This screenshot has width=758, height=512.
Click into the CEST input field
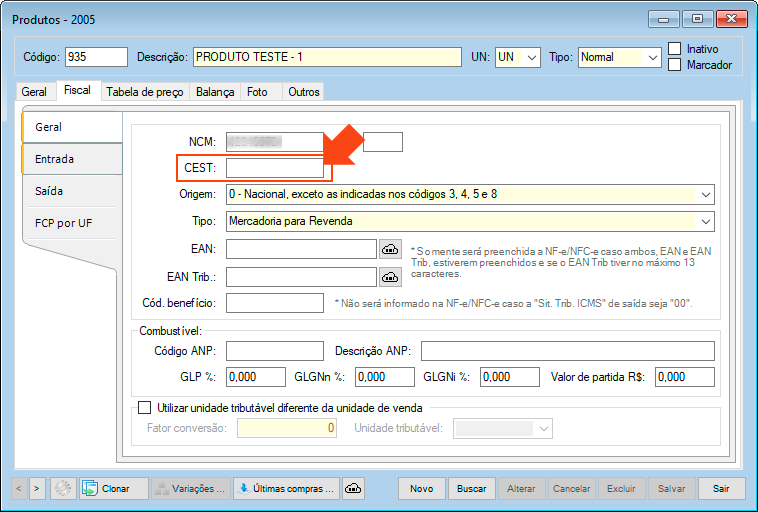point(274,168)
